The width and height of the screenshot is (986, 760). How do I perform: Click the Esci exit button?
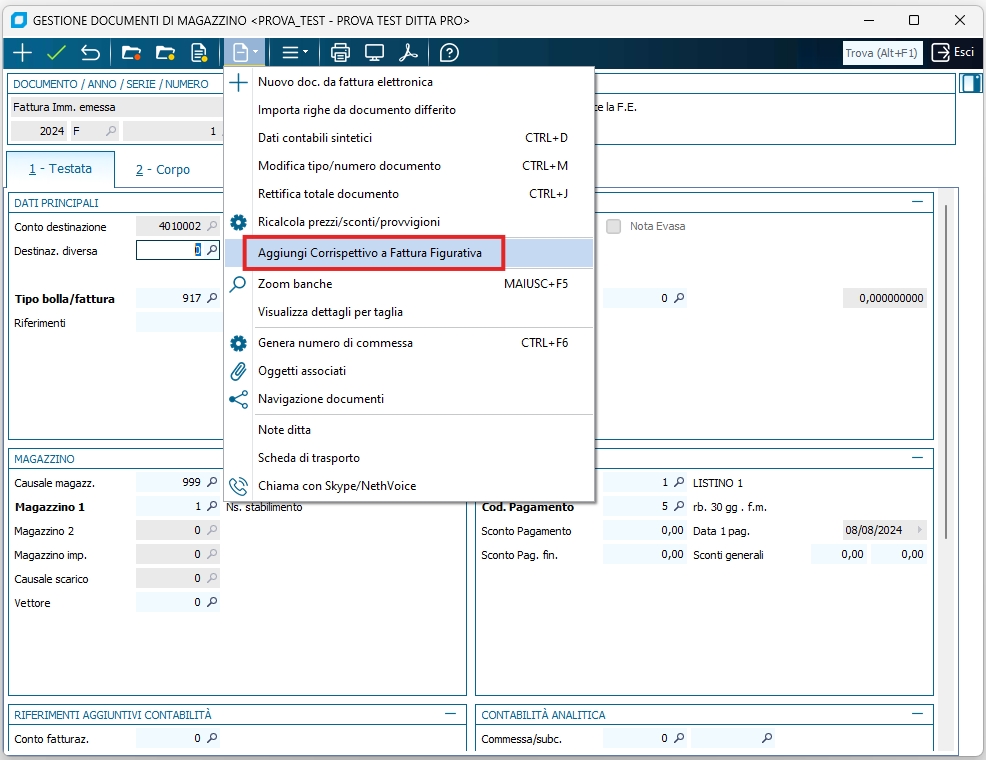tap(952, 53)
